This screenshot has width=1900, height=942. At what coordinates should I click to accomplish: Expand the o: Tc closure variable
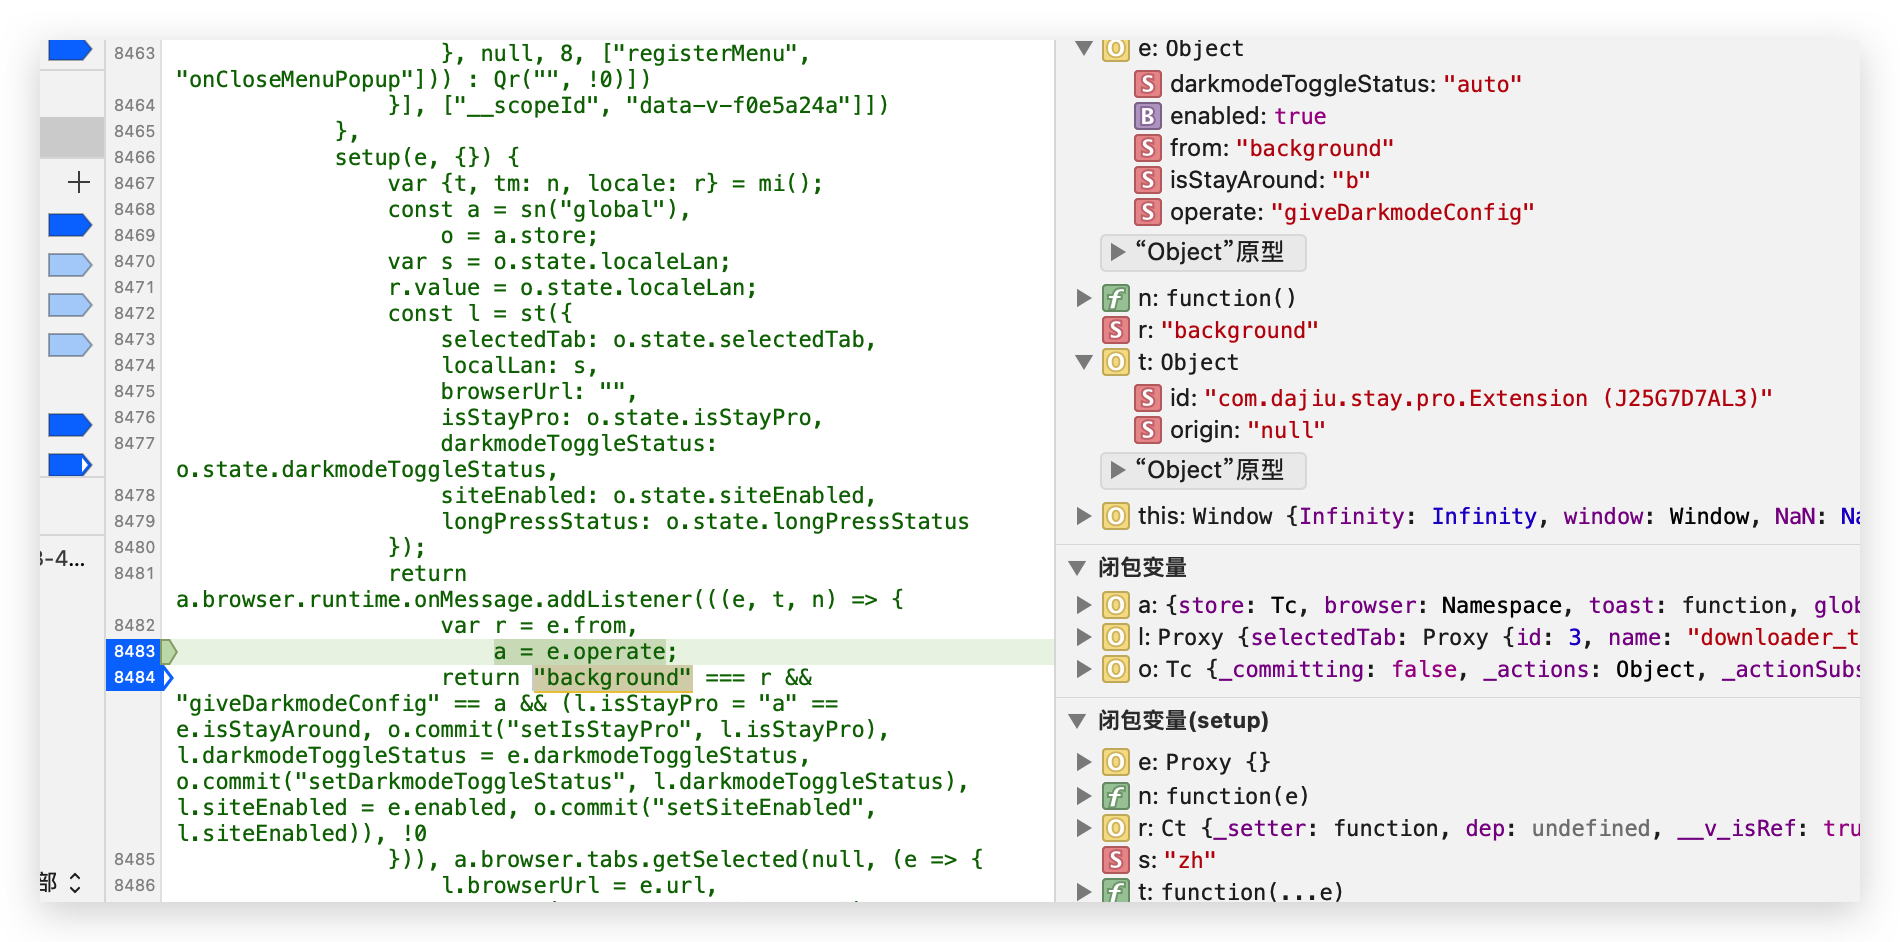click(x=1083, y=669)
